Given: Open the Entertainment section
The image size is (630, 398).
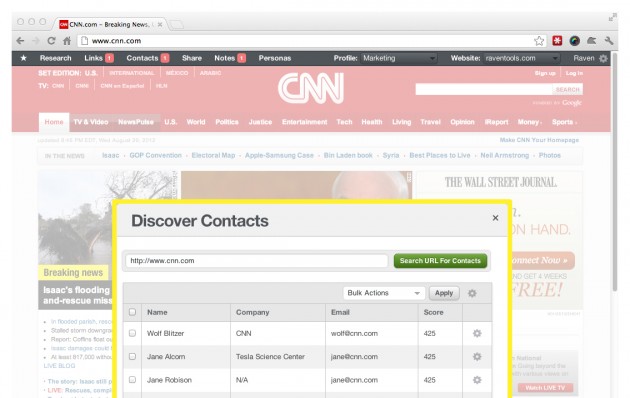Looking at the screenshot, I should tap(305, 122).
